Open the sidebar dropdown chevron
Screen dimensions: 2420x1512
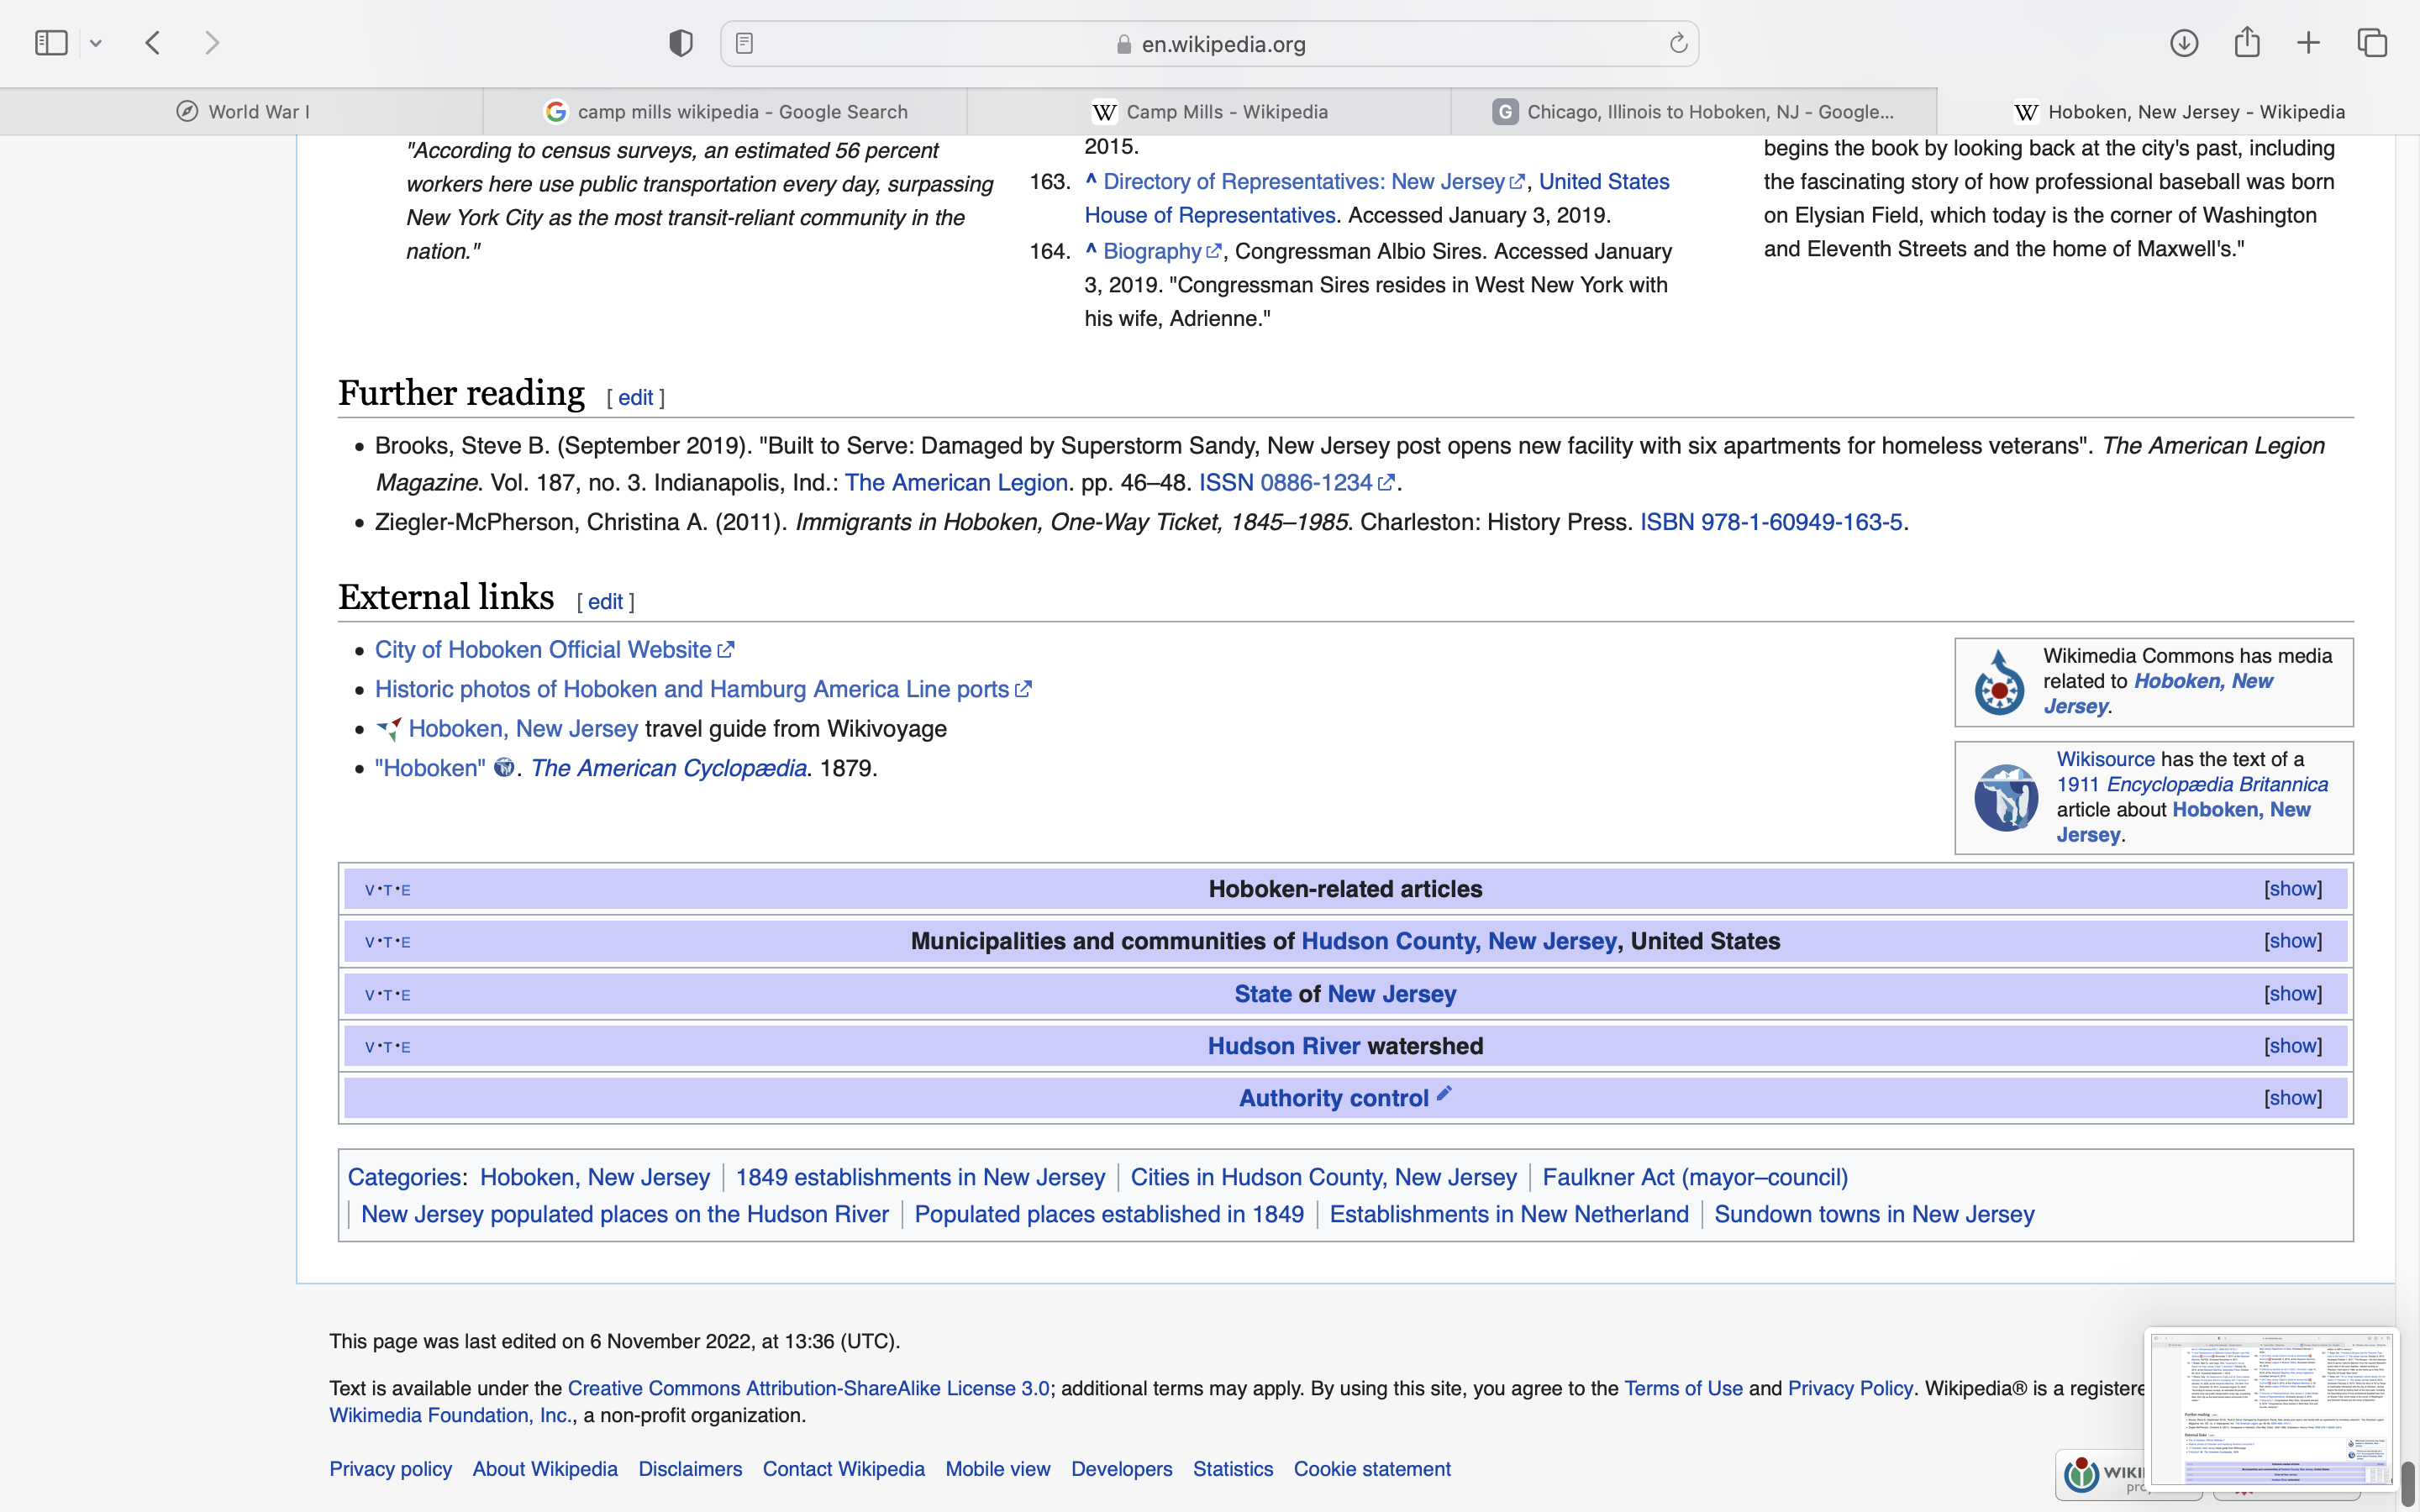tap(96, 43)
